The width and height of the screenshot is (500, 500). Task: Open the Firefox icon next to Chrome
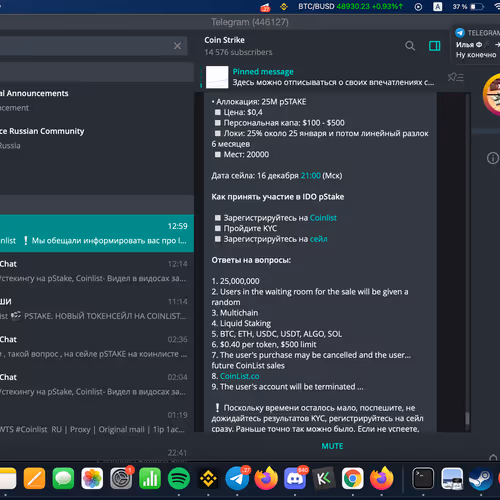(382, 478)
